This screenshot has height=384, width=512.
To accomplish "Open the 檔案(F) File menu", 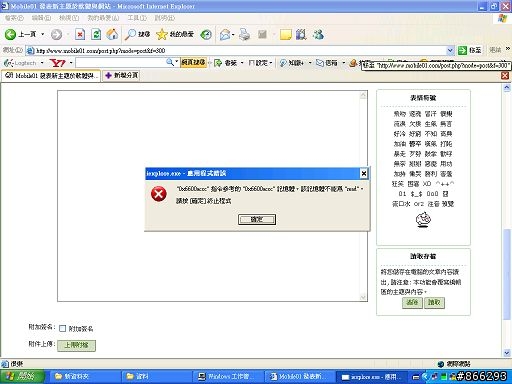I will pyautogui.click(x=14, y=18).
